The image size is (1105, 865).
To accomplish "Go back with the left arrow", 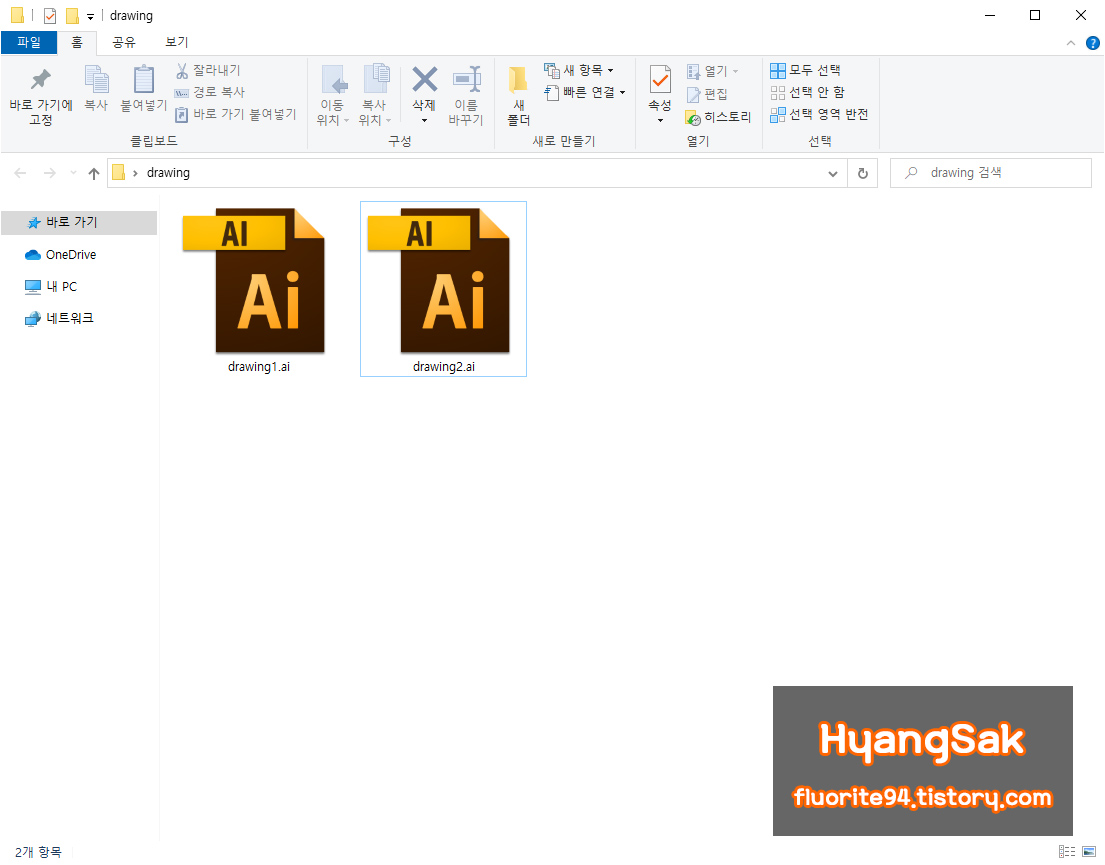I will (x=20, y=173).
